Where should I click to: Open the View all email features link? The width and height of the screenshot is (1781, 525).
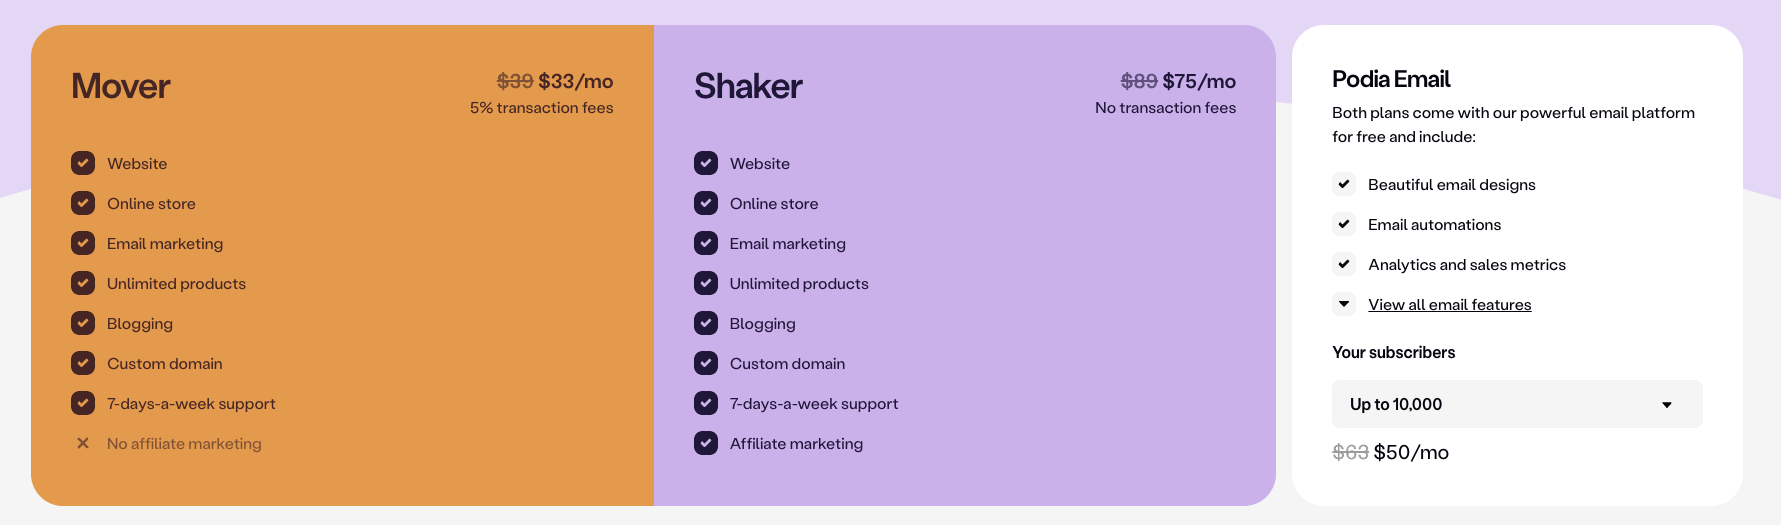[x=1449, y=305]
